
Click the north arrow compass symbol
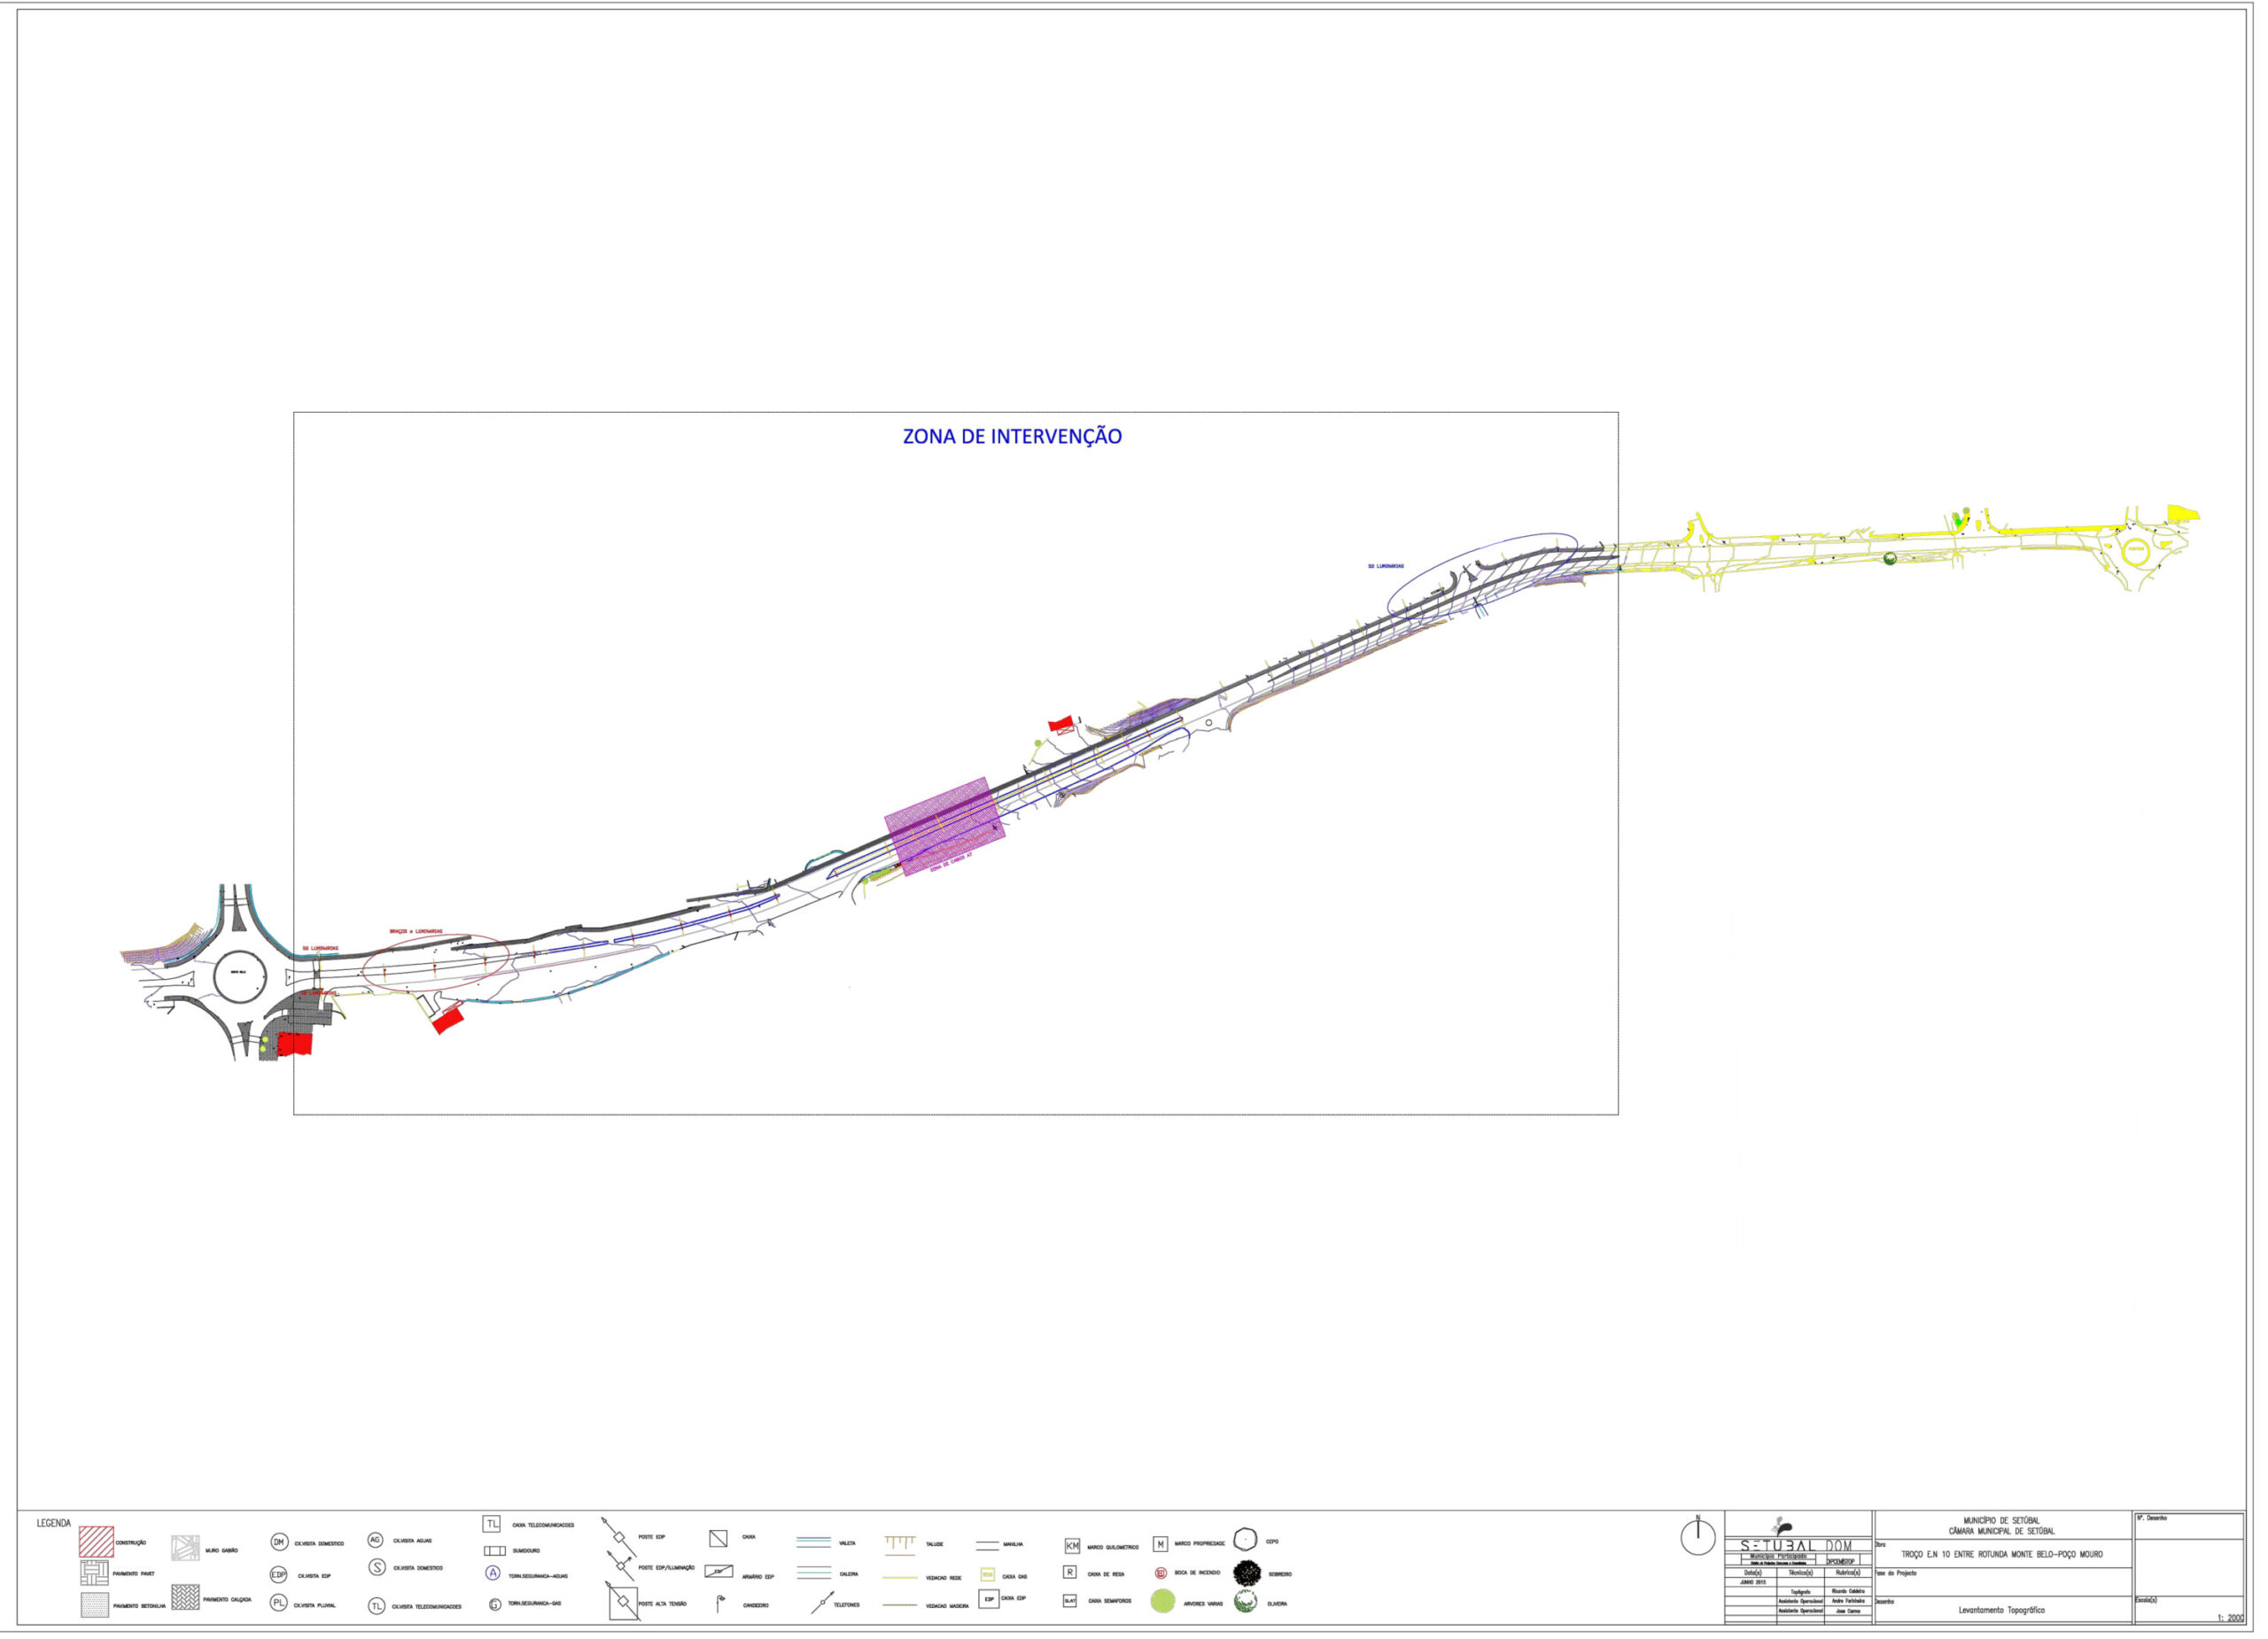[1697, 1536]
